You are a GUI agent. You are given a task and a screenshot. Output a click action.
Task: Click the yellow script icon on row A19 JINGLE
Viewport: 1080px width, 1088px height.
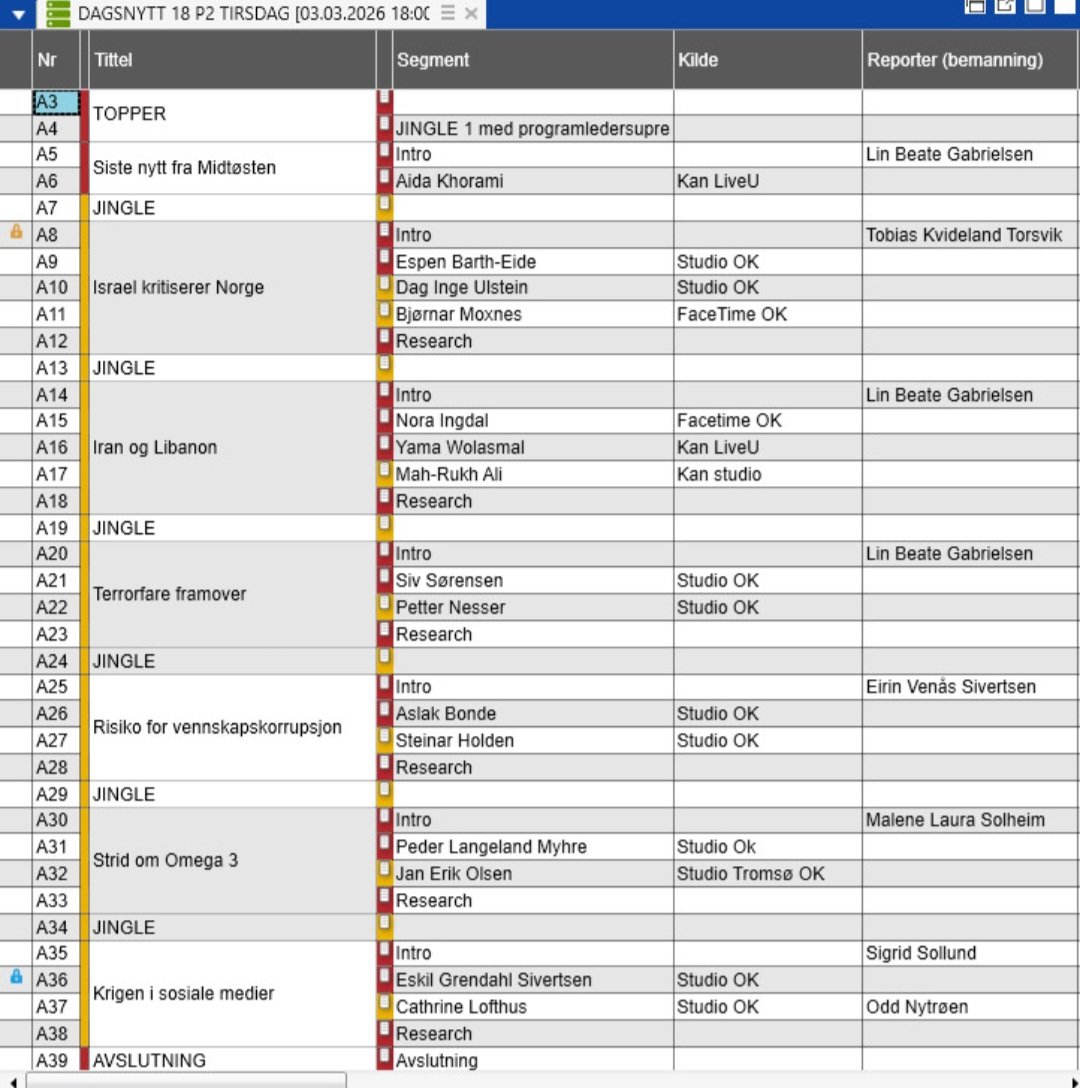(384, 525)
